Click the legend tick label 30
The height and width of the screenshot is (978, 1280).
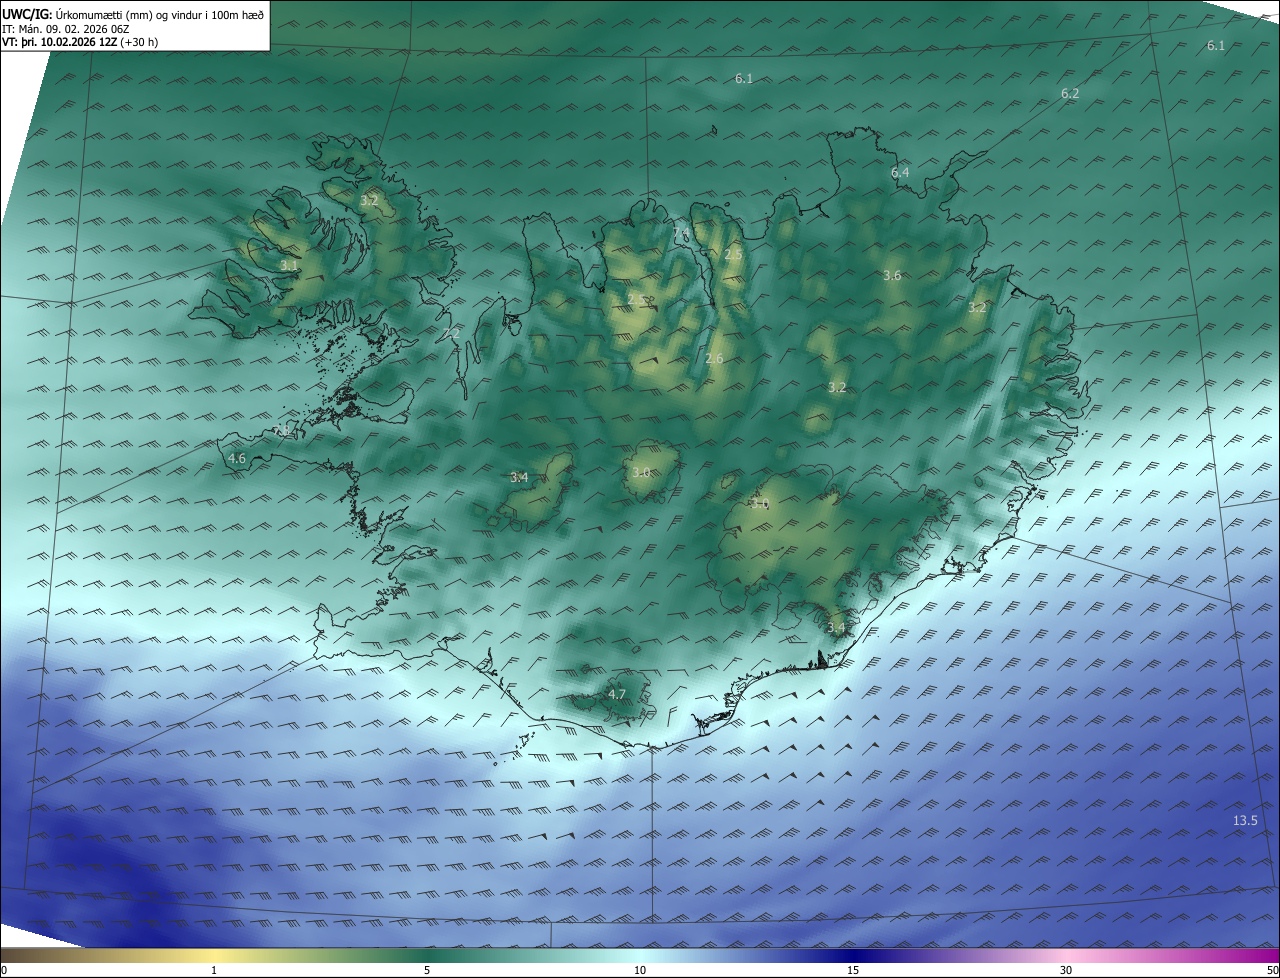[x=1066, y=970]
